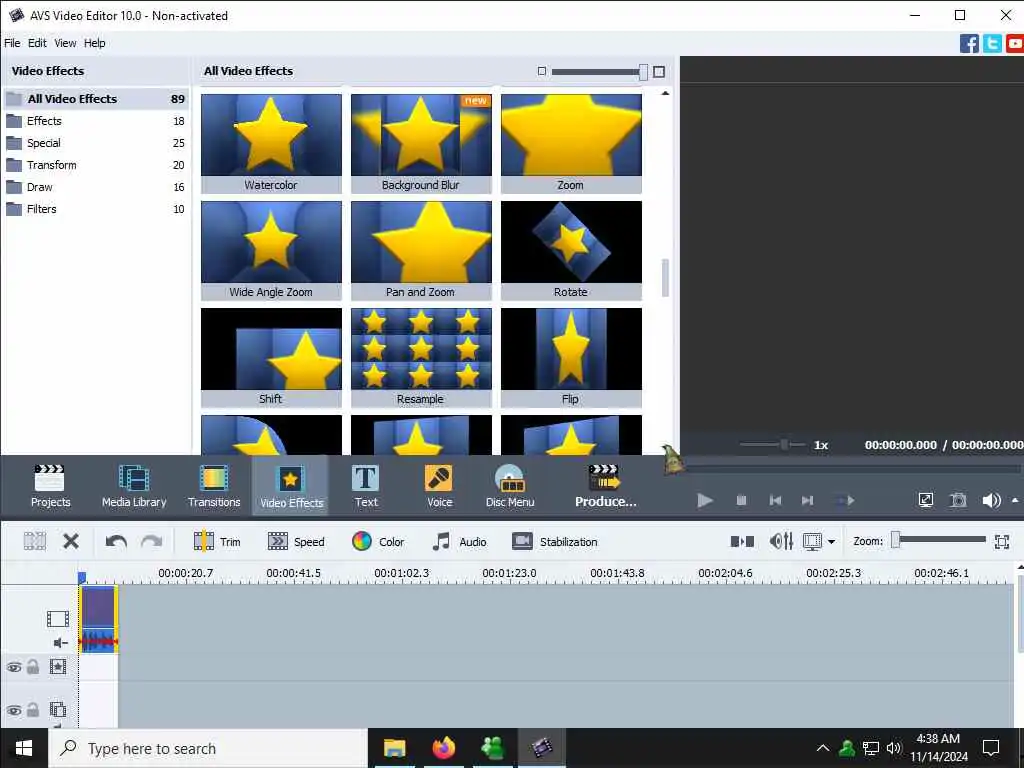Mute the preview volume speaker
Screen dimensions: 1024x768
991,500
